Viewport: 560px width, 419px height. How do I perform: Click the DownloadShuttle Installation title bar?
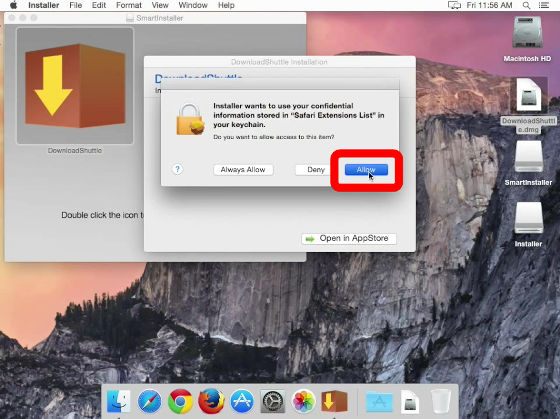pos(280,62)
